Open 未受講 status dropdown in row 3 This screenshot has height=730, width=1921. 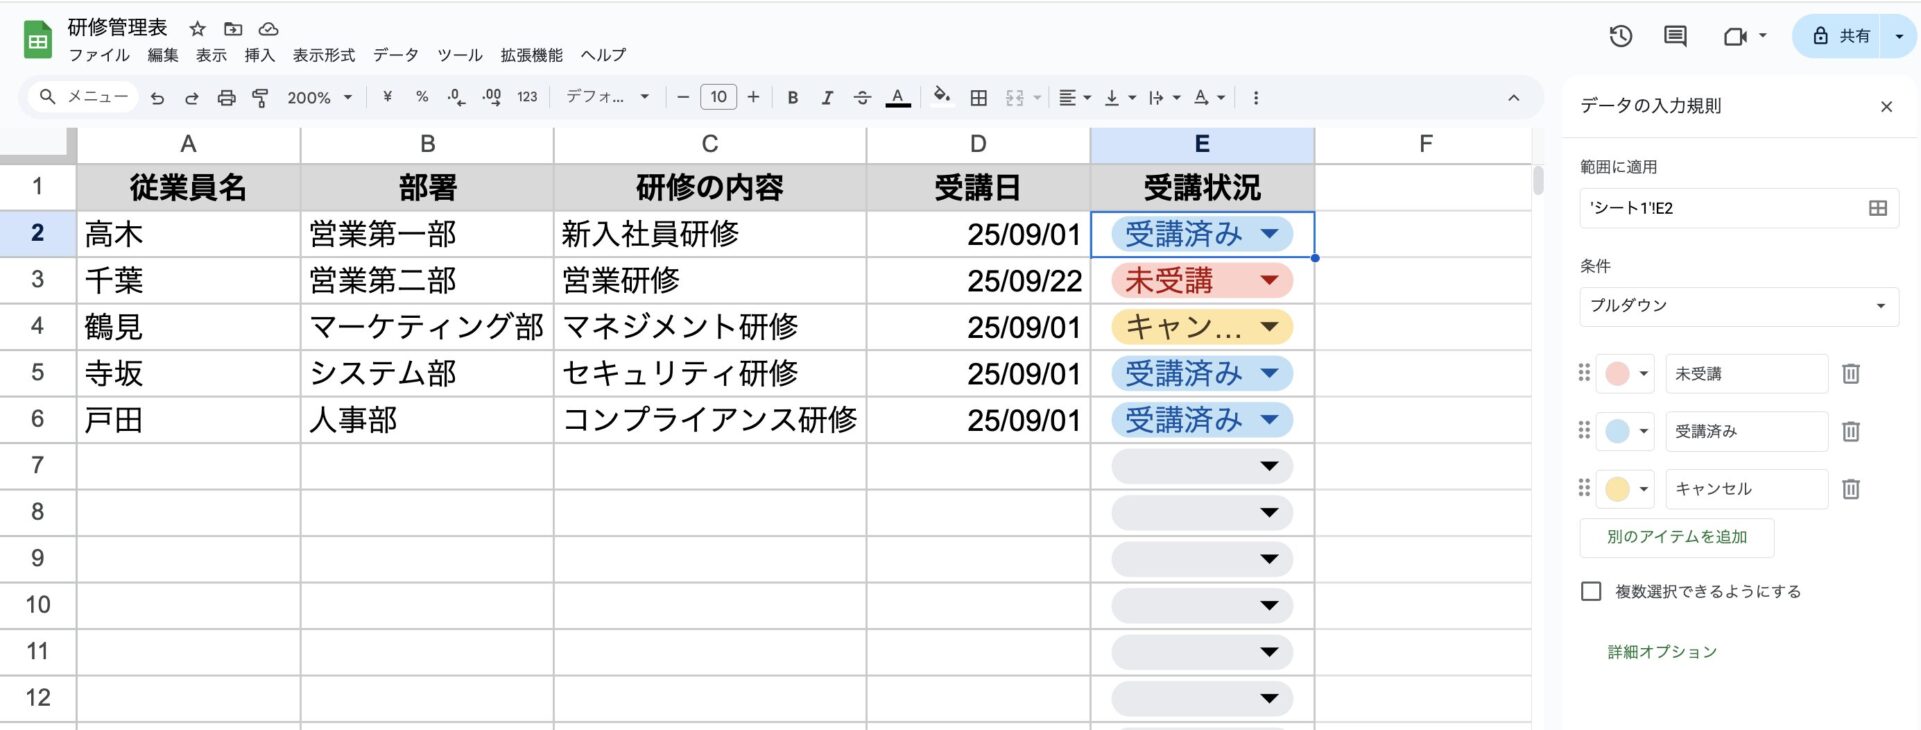1269,281
